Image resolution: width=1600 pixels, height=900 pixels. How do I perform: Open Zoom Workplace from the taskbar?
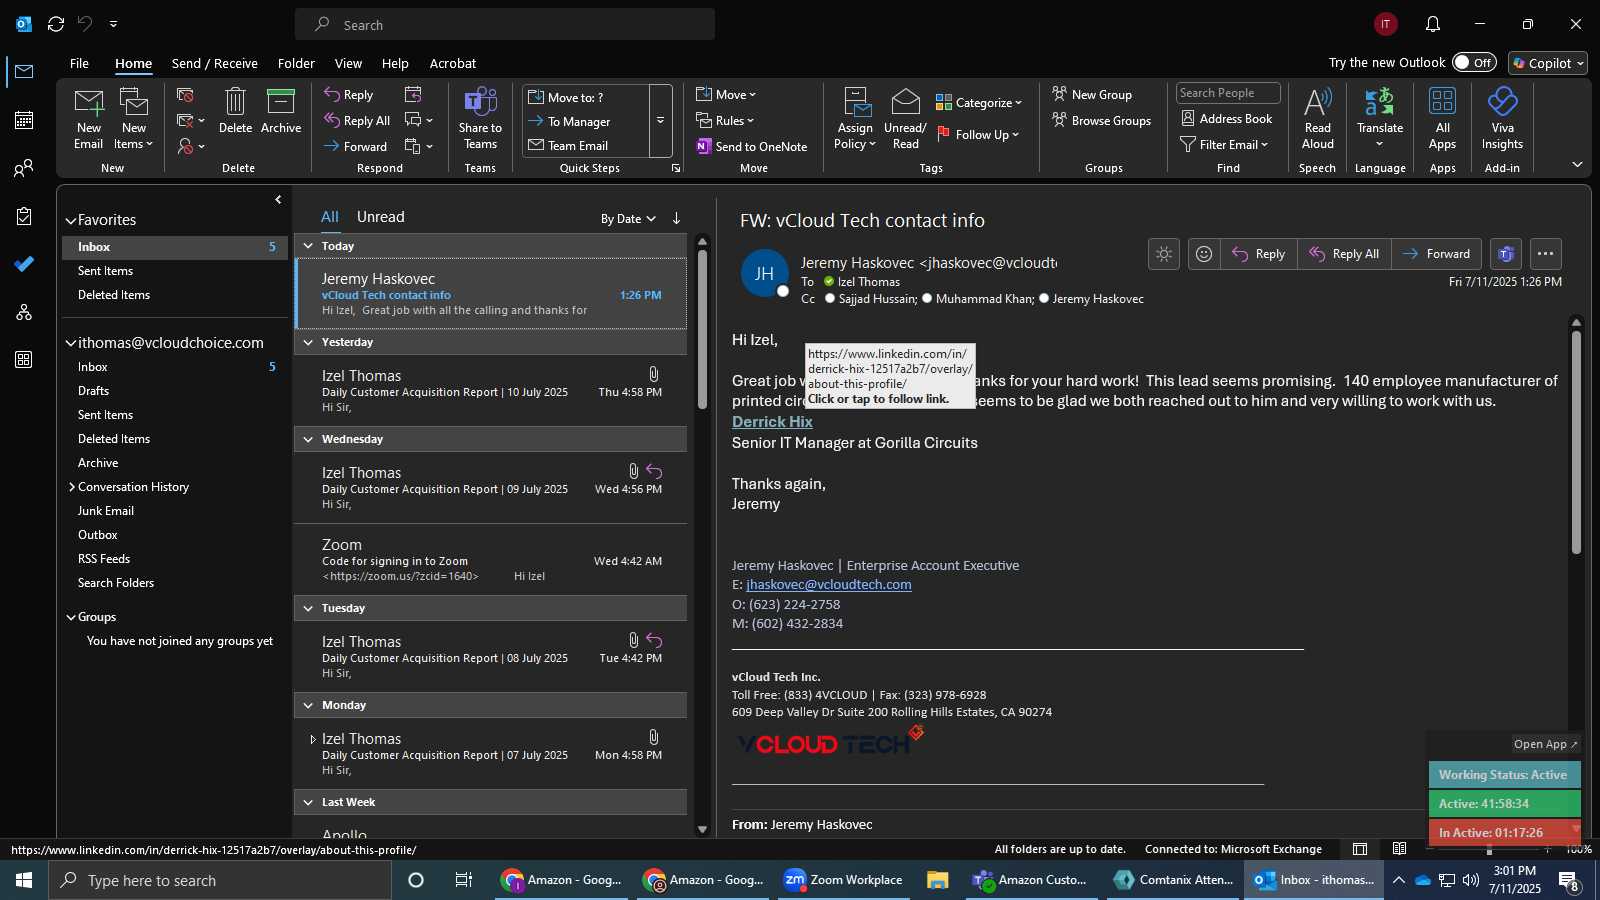843,880
